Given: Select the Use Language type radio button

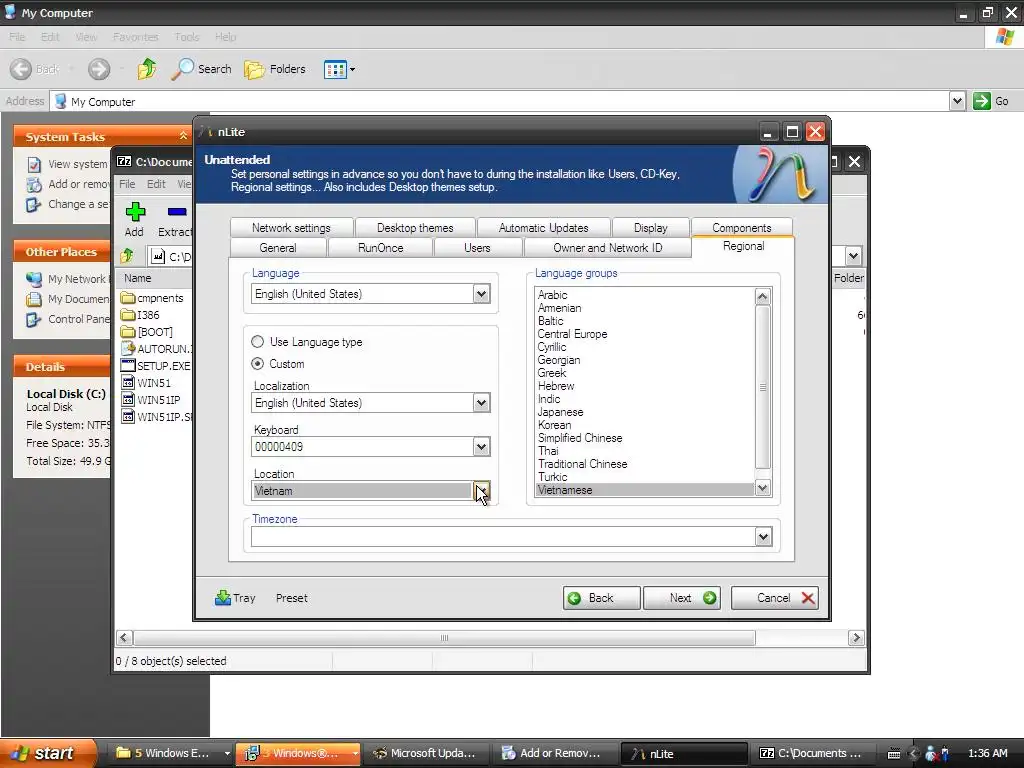Looking at the screenshot, I should [x=257, y=342].
